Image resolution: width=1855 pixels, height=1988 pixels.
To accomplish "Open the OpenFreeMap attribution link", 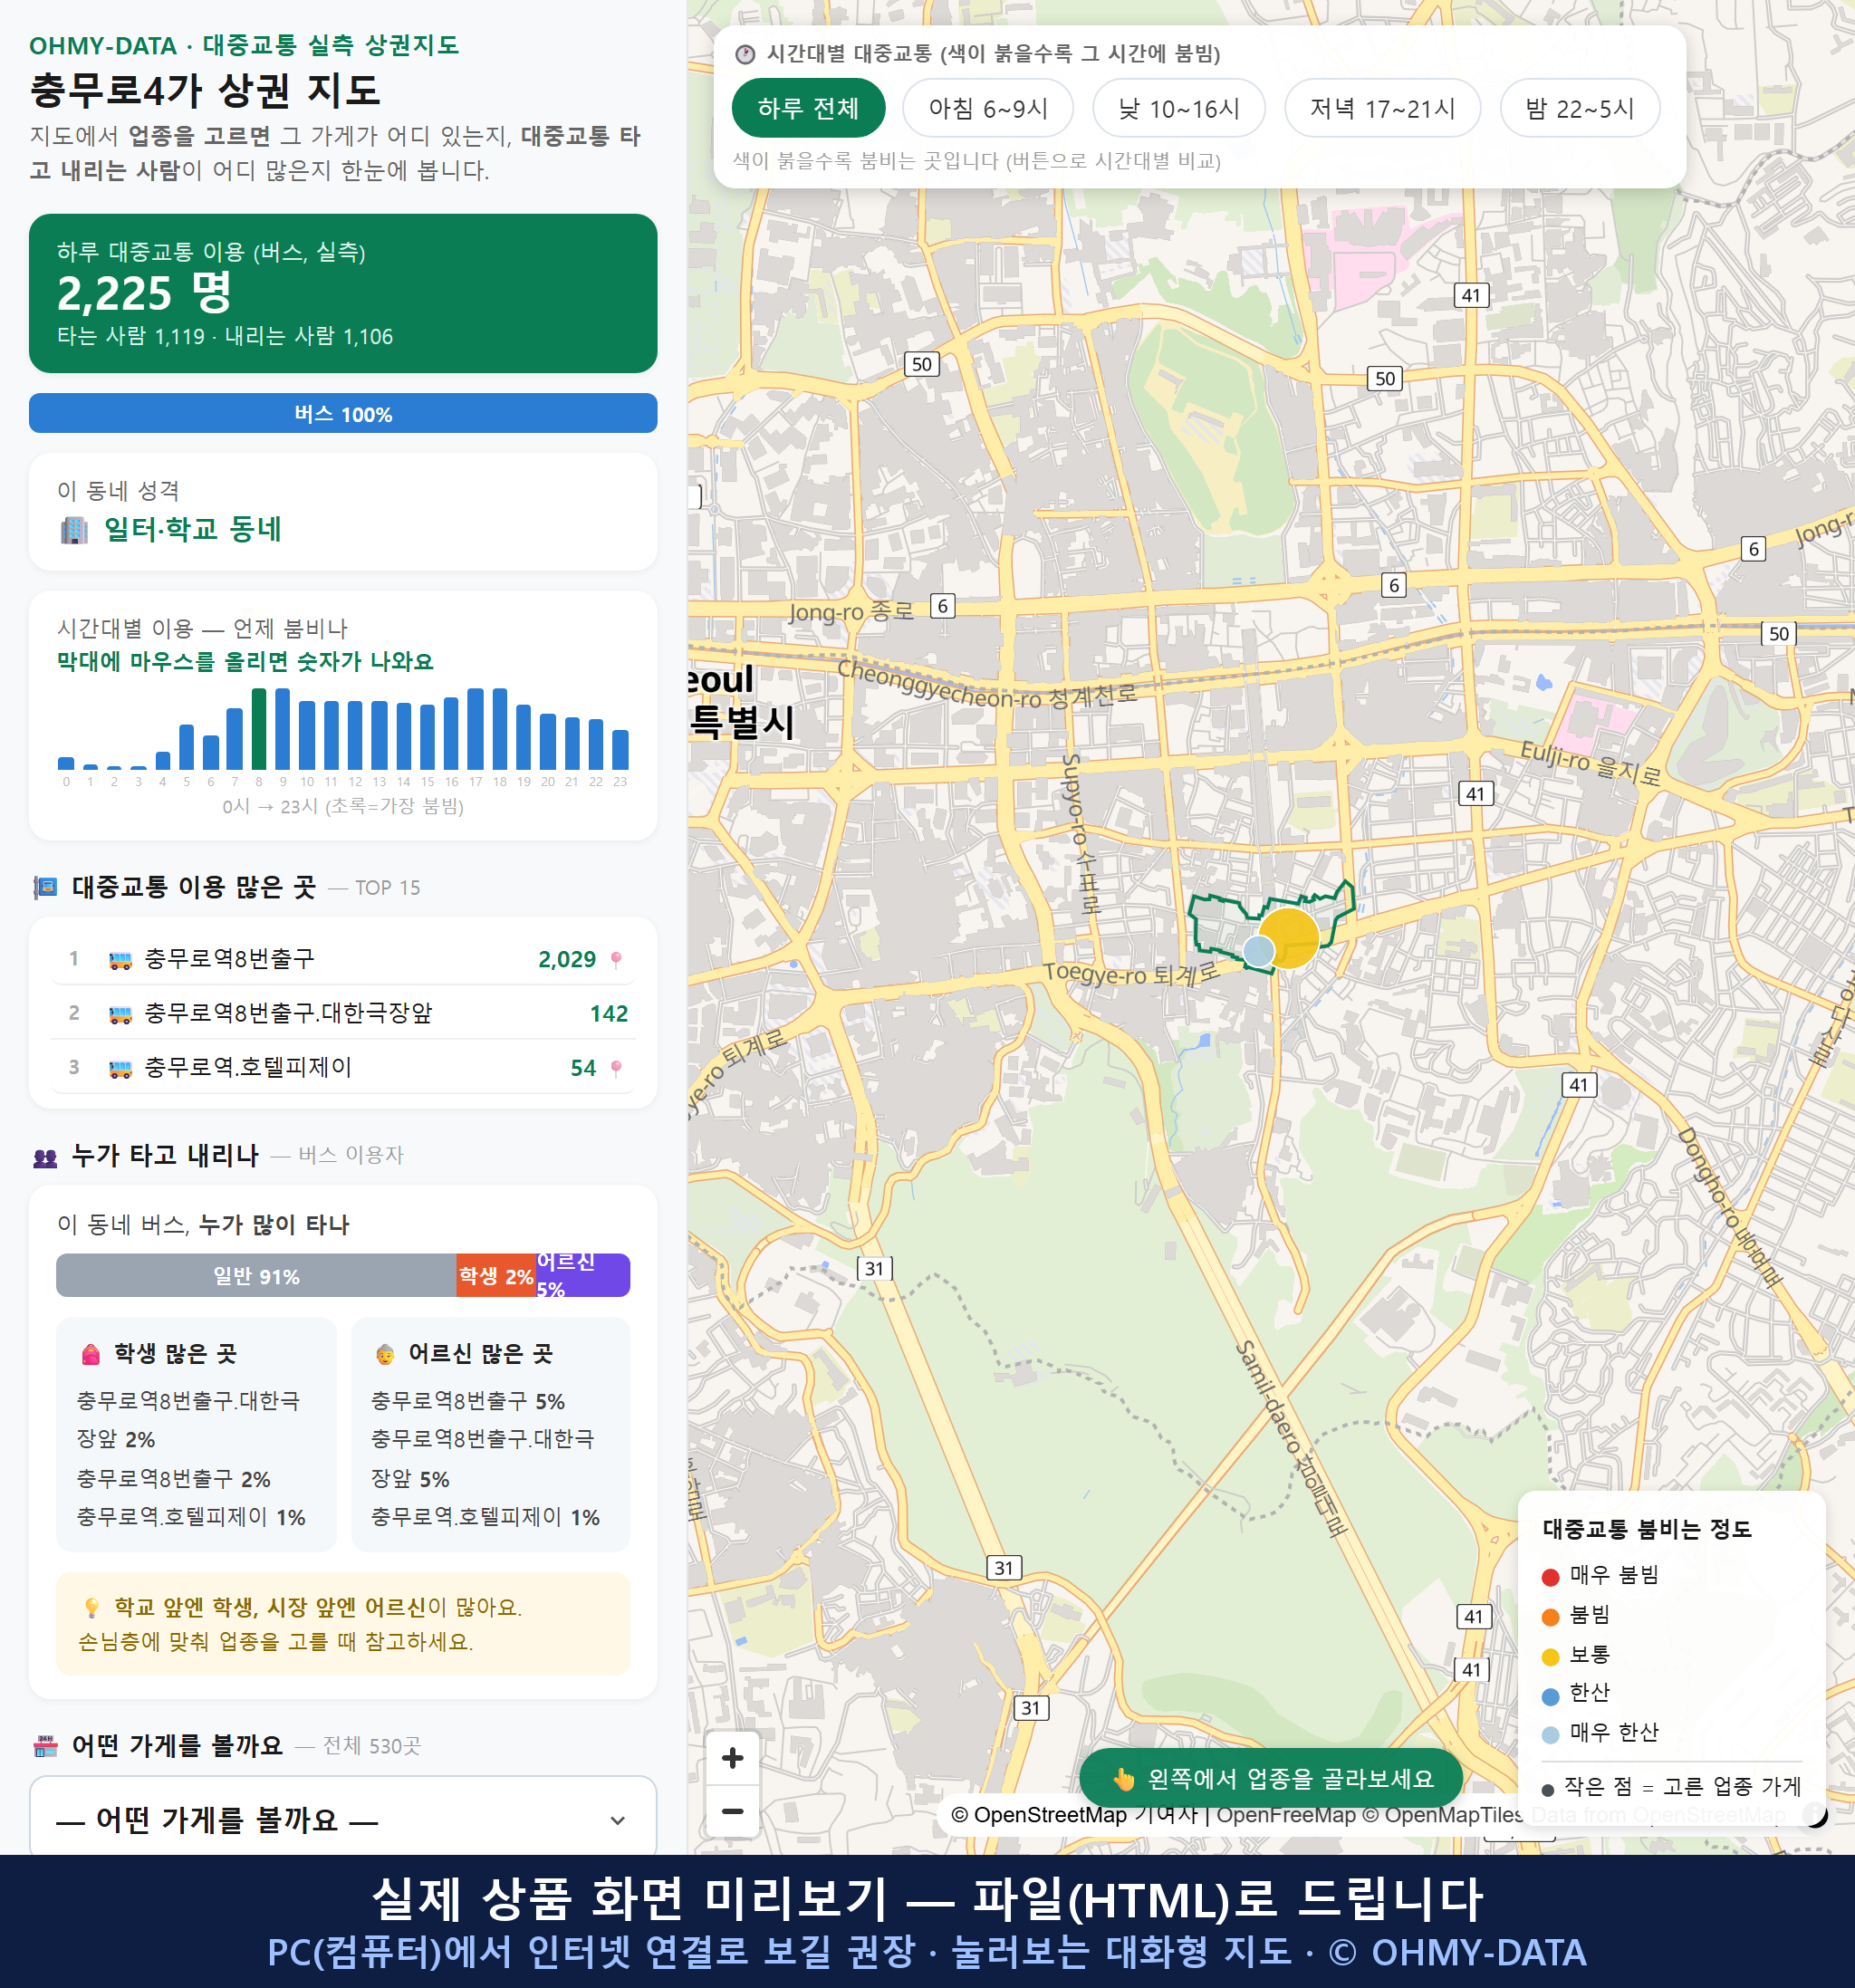I will coord(1286,1814).
